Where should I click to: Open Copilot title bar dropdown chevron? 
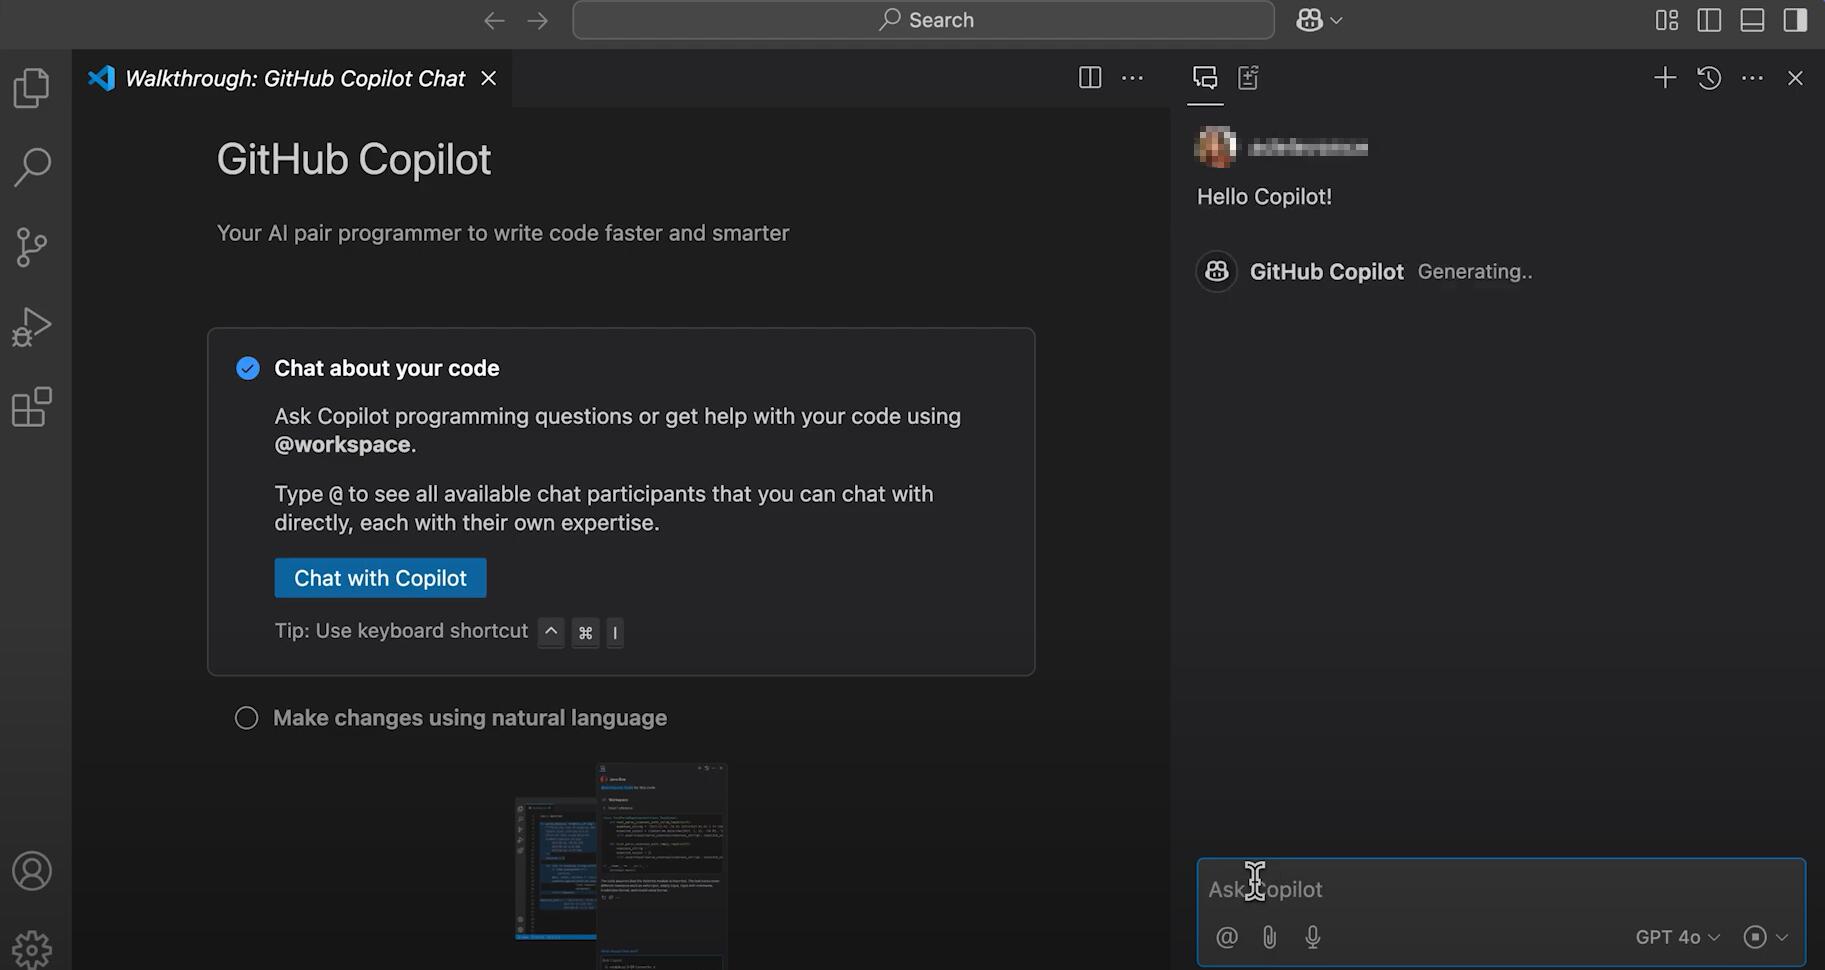[x=1337, y=20]
